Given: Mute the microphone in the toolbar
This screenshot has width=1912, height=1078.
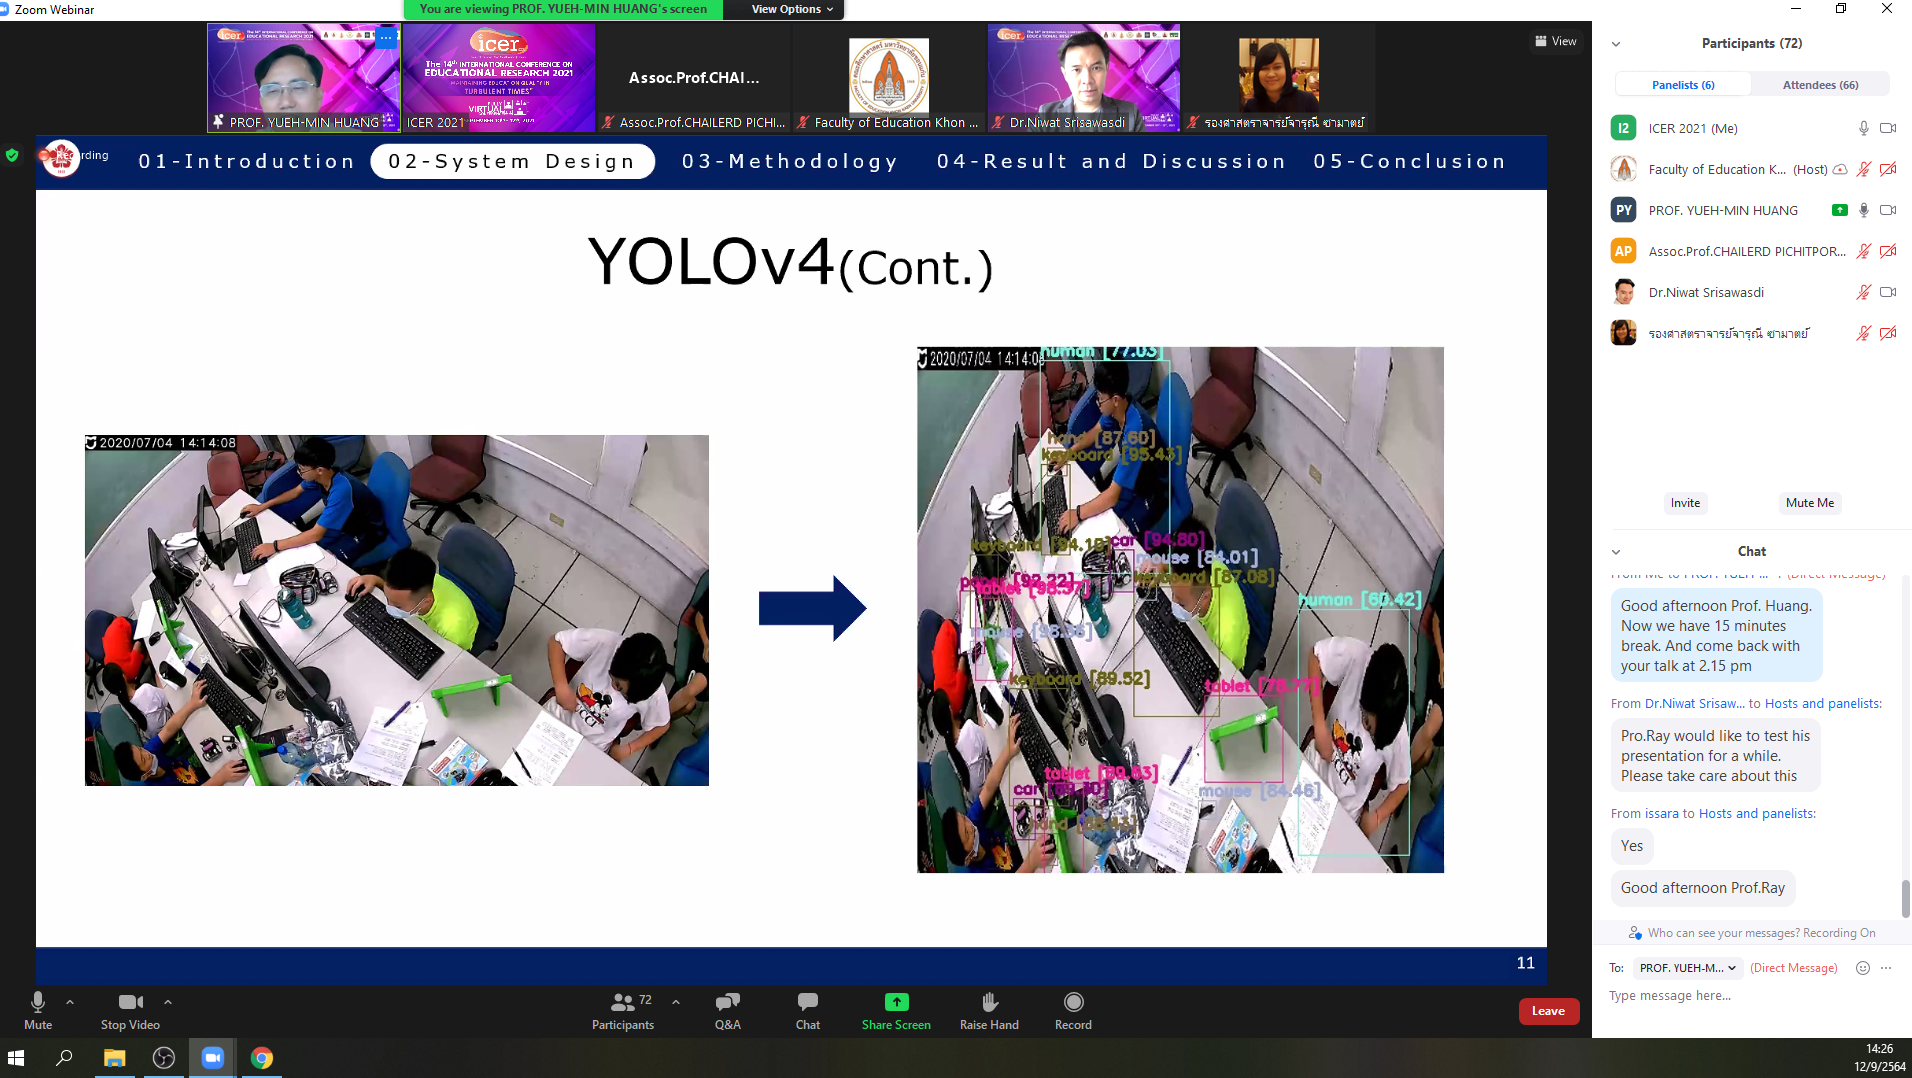Looking at the screenshot, I should (38, 1002).
